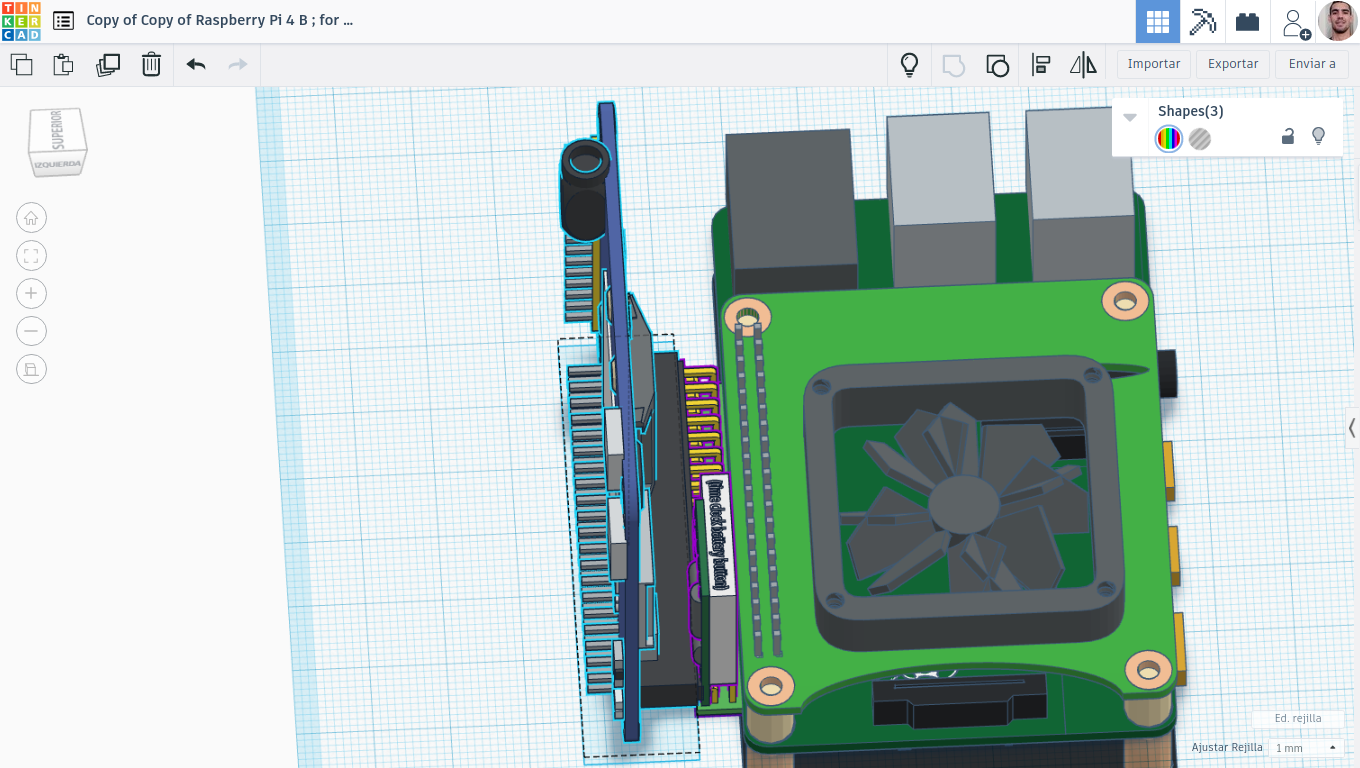Duplicate and repeat selection

107,65
